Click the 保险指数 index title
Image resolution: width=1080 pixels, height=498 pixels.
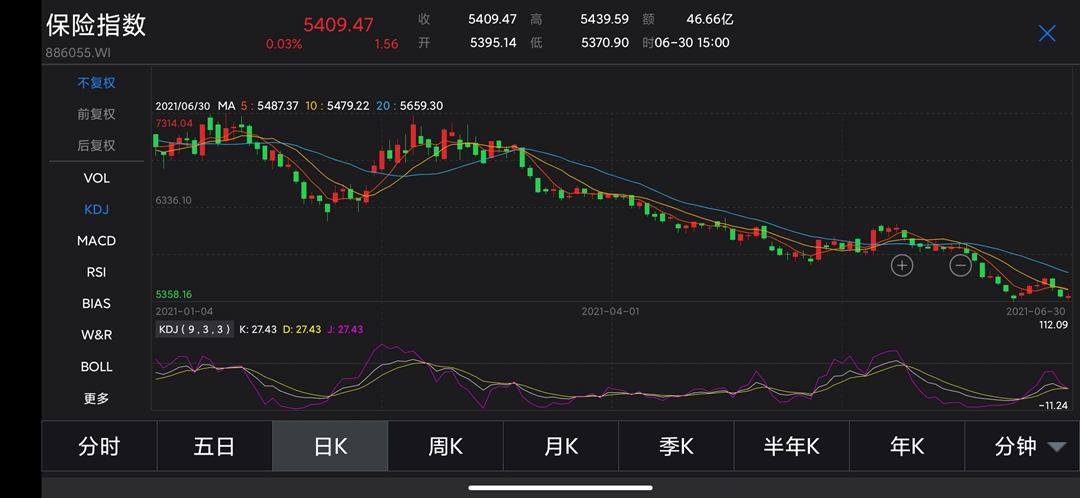click(x=96, y=26)
